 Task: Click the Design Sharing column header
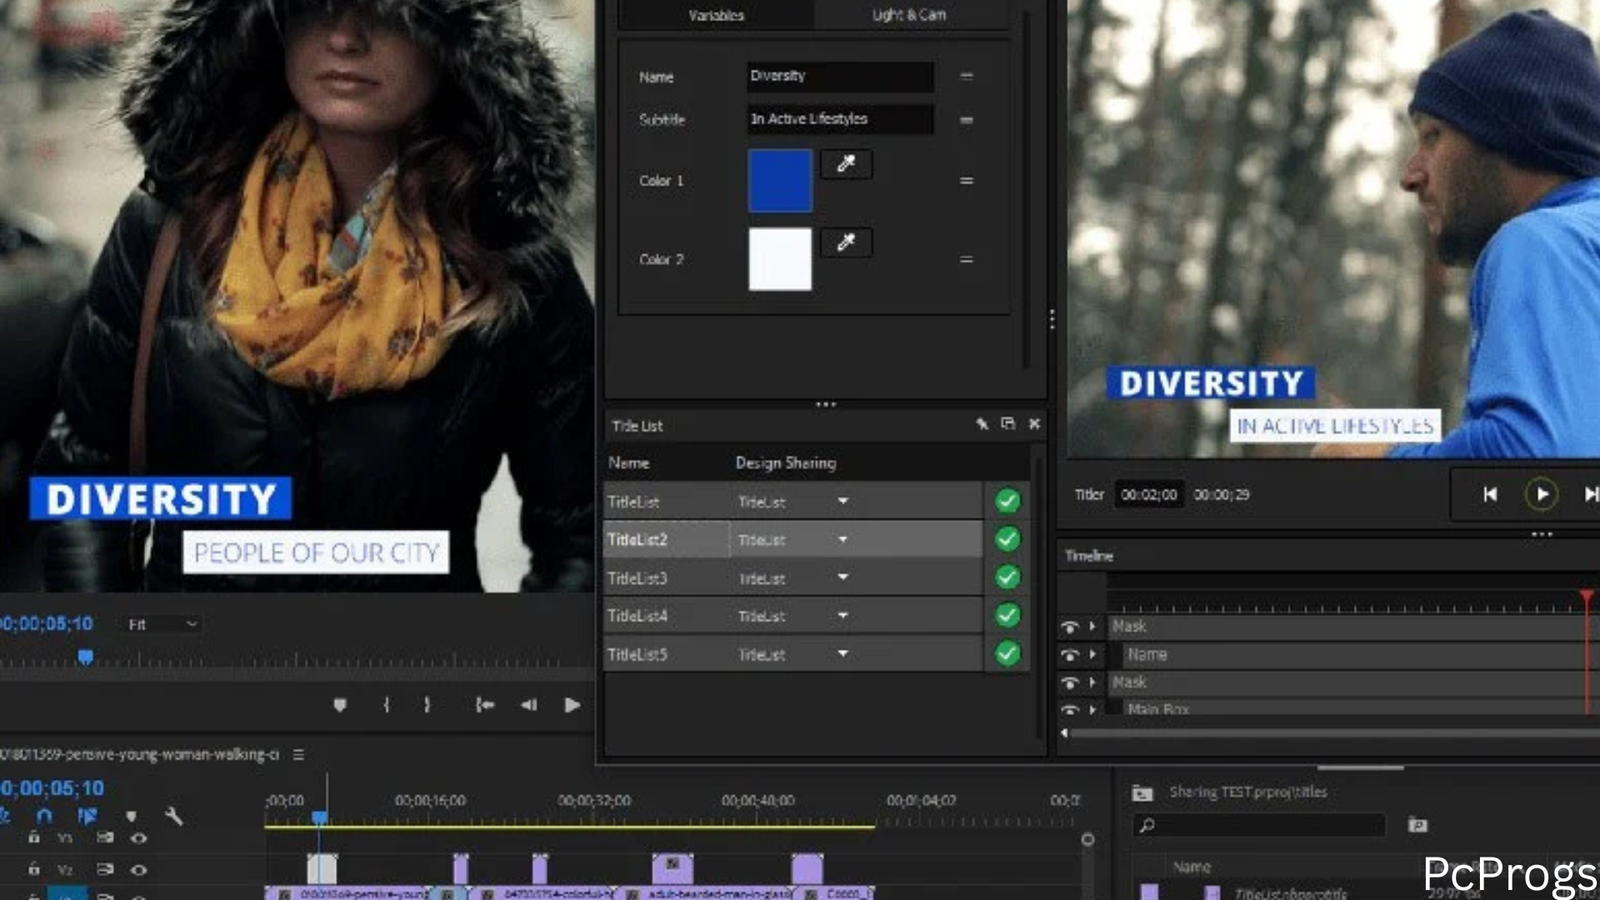click(x=786, y=463)
